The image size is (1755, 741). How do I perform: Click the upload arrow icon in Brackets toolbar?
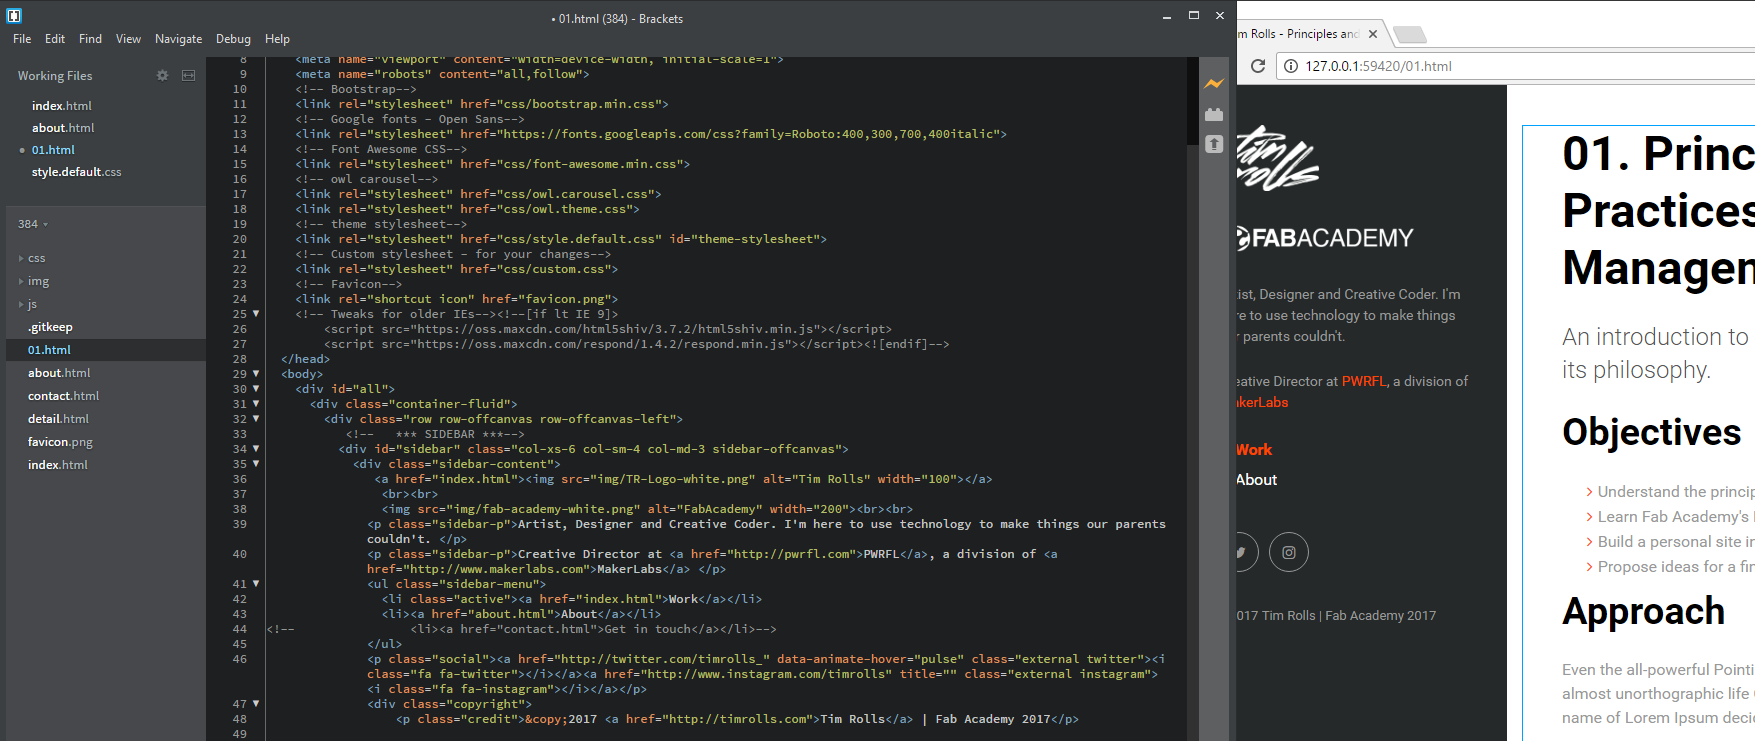pyautogui.click(x=1214, y=144)
